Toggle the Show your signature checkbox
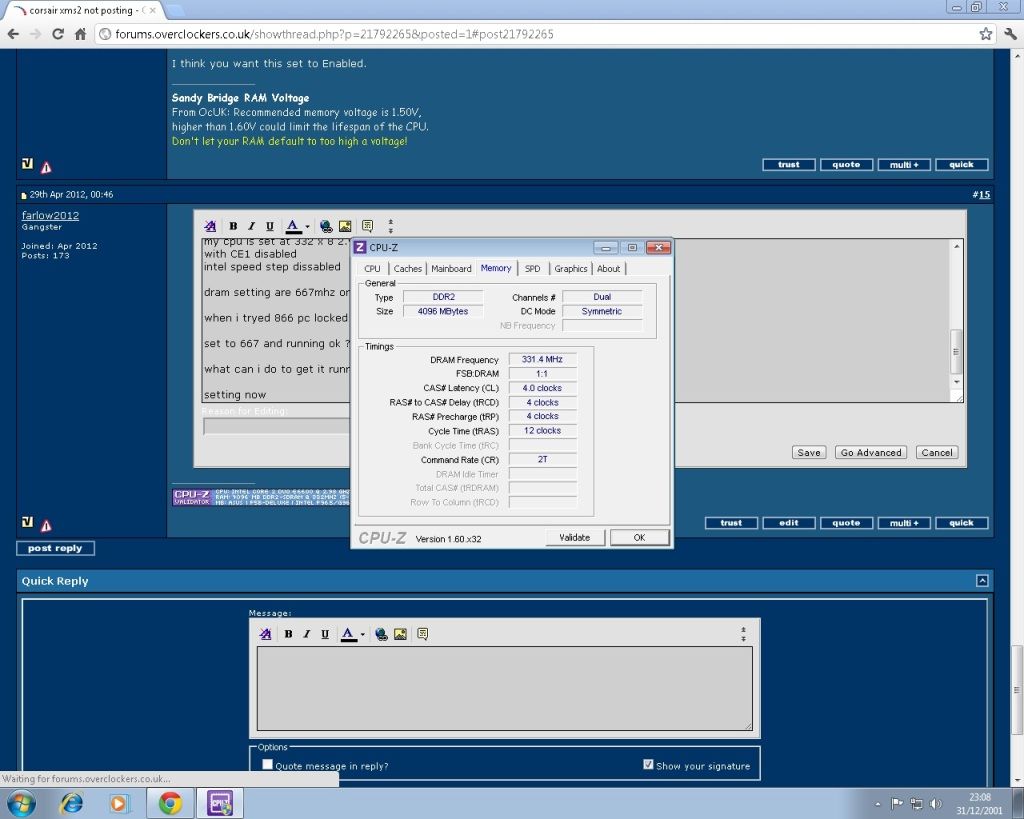 click(x=648, y=765)
